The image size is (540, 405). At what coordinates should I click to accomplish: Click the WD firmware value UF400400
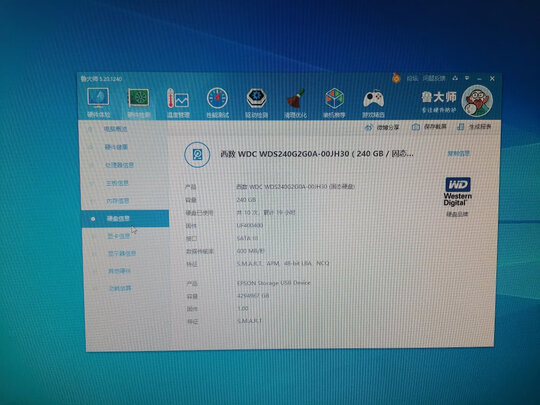tap(250, 226)
